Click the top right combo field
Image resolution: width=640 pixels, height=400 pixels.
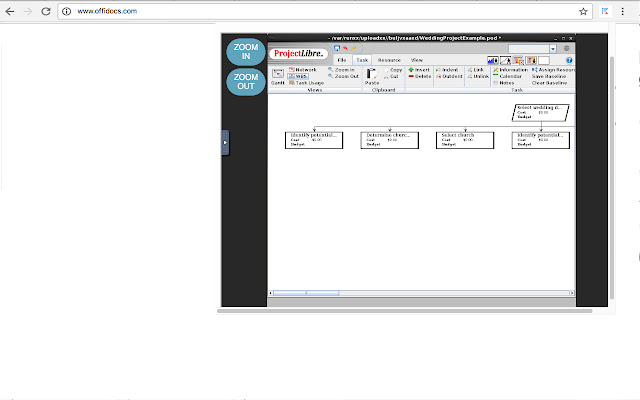point(529,49)
